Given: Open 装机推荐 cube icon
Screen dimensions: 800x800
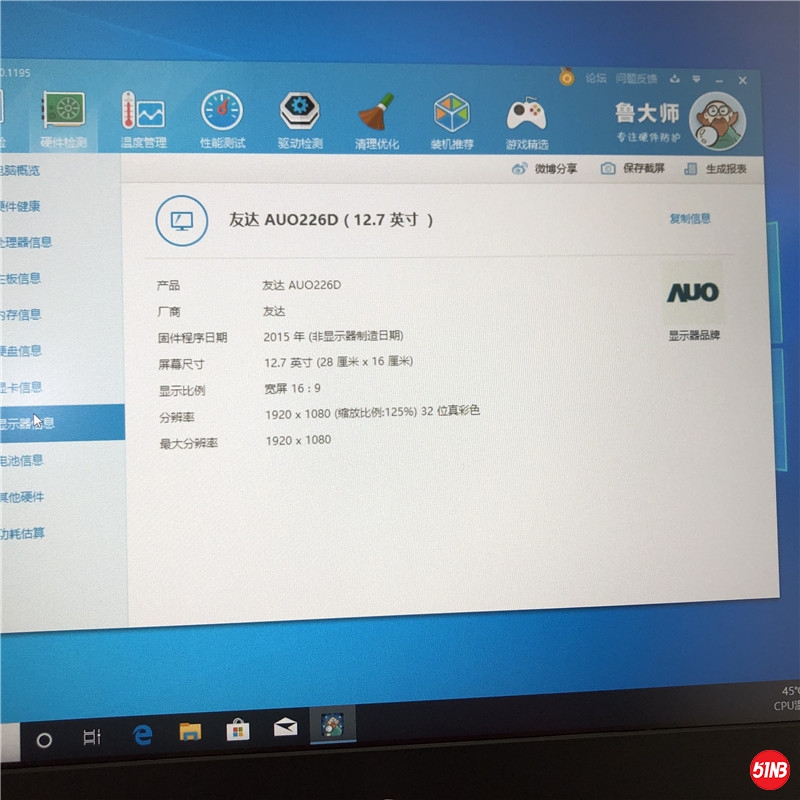Looking at the screenshot, I should point(452,122).
